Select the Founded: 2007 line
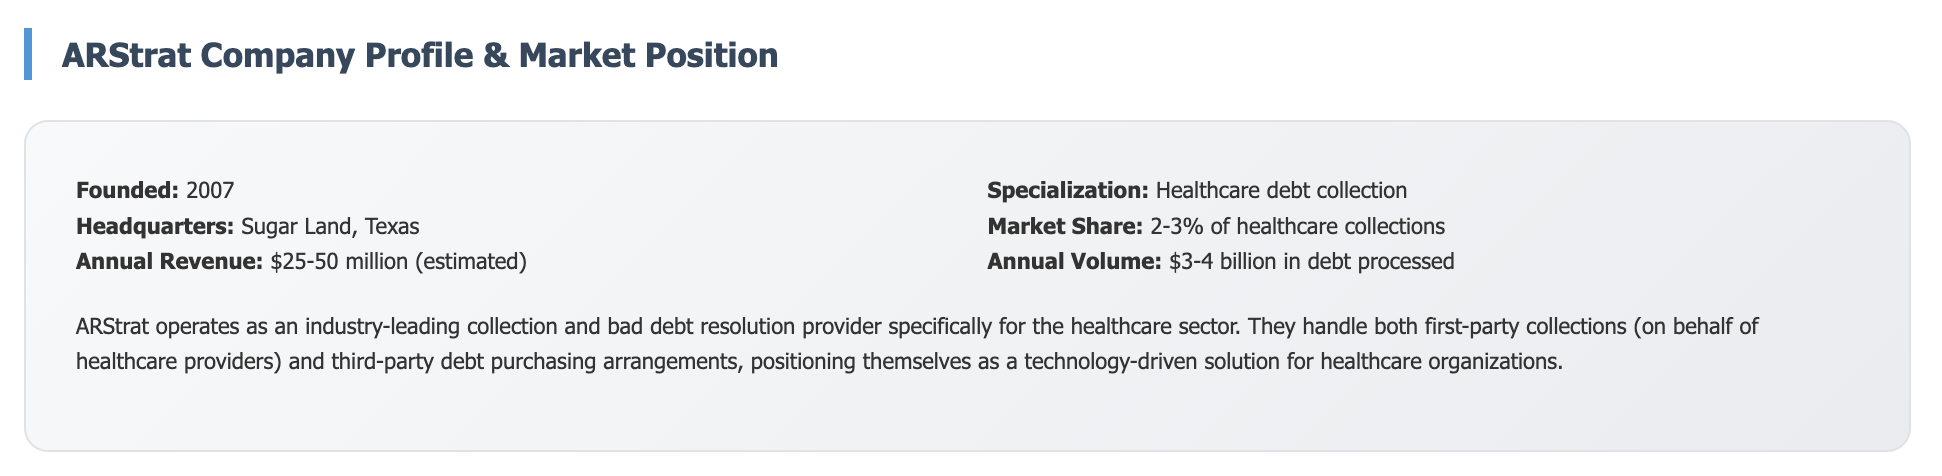The height and width of the screenshot is (476, 1942). point(155,190)
